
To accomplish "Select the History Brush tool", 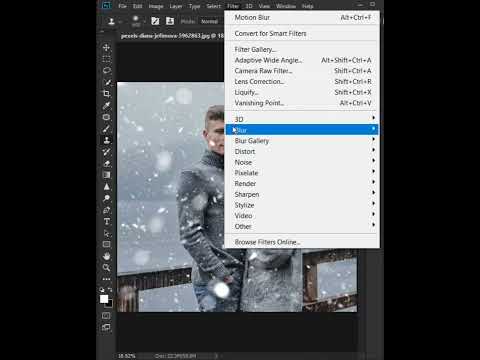I will pos(106,152).
